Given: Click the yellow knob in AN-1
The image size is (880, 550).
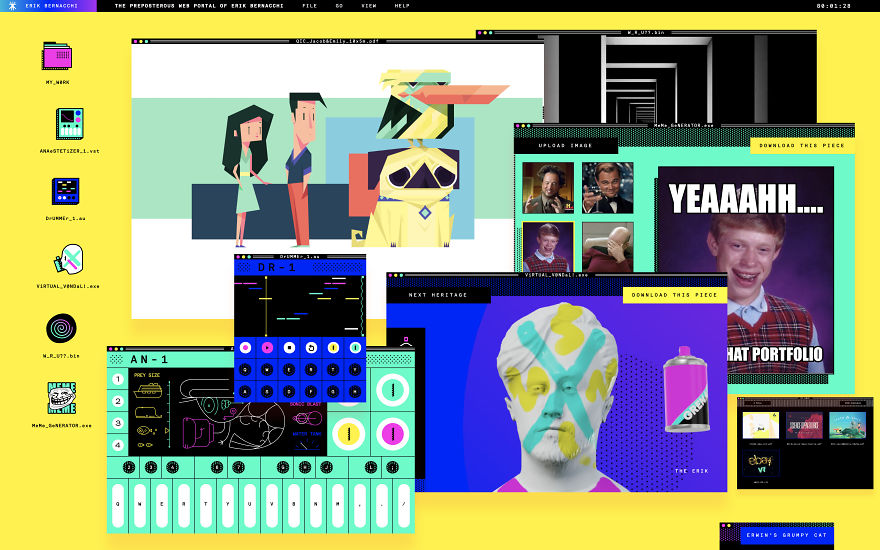Looking at the screenshot, I should pos(349,434).
